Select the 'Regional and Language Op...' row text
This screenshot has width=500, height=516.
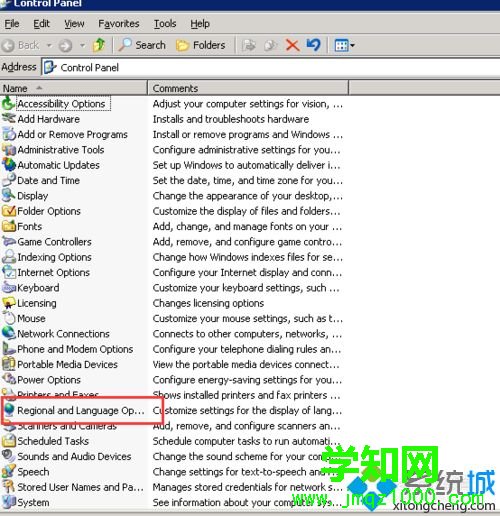(x=81, y=410)
